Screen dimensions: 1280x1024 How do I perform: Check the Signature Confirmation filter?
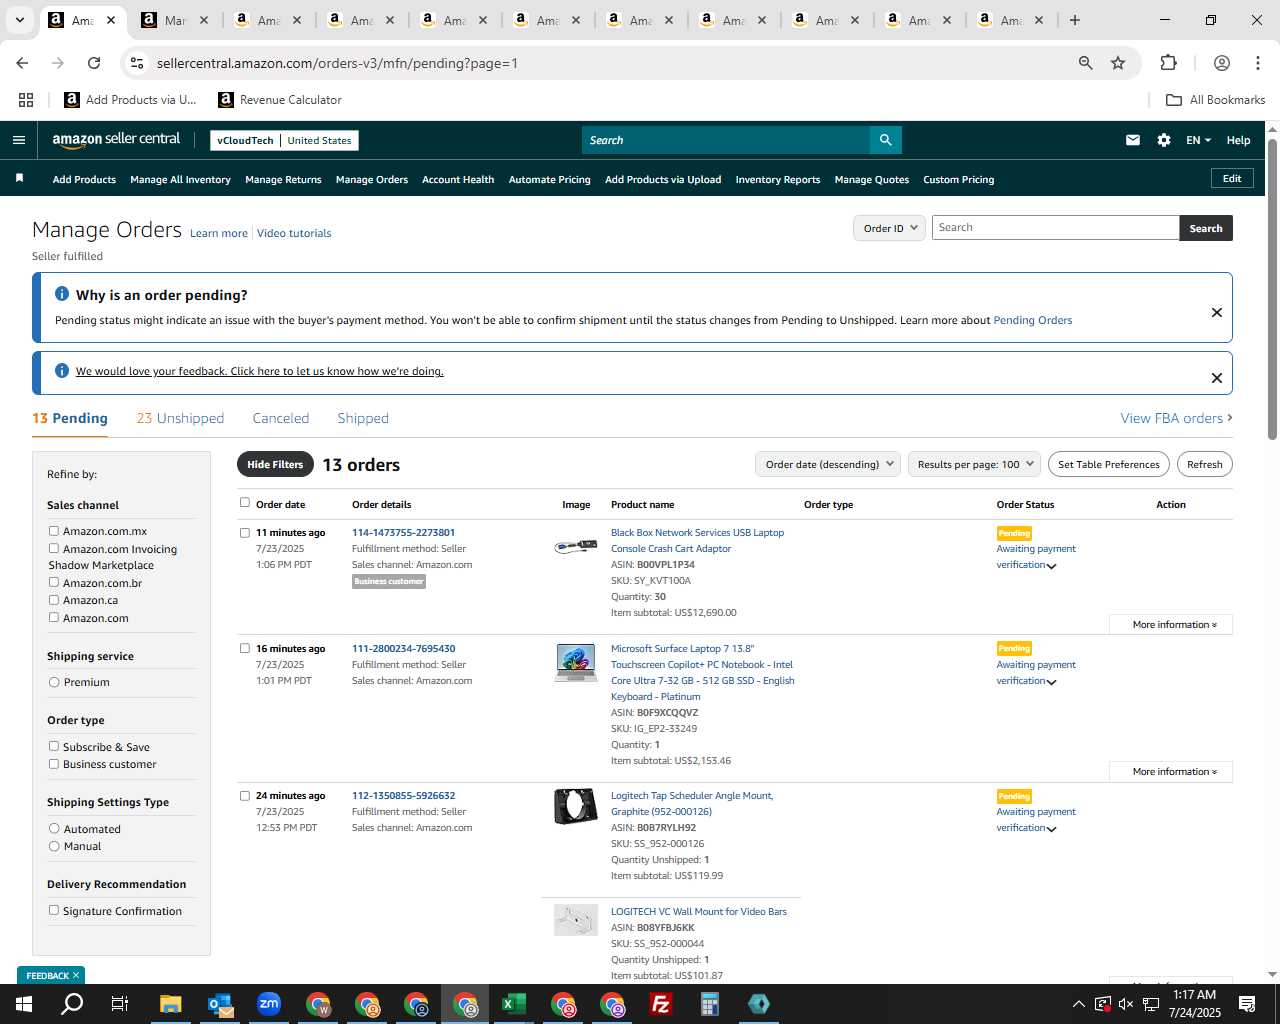click(54, 910)
